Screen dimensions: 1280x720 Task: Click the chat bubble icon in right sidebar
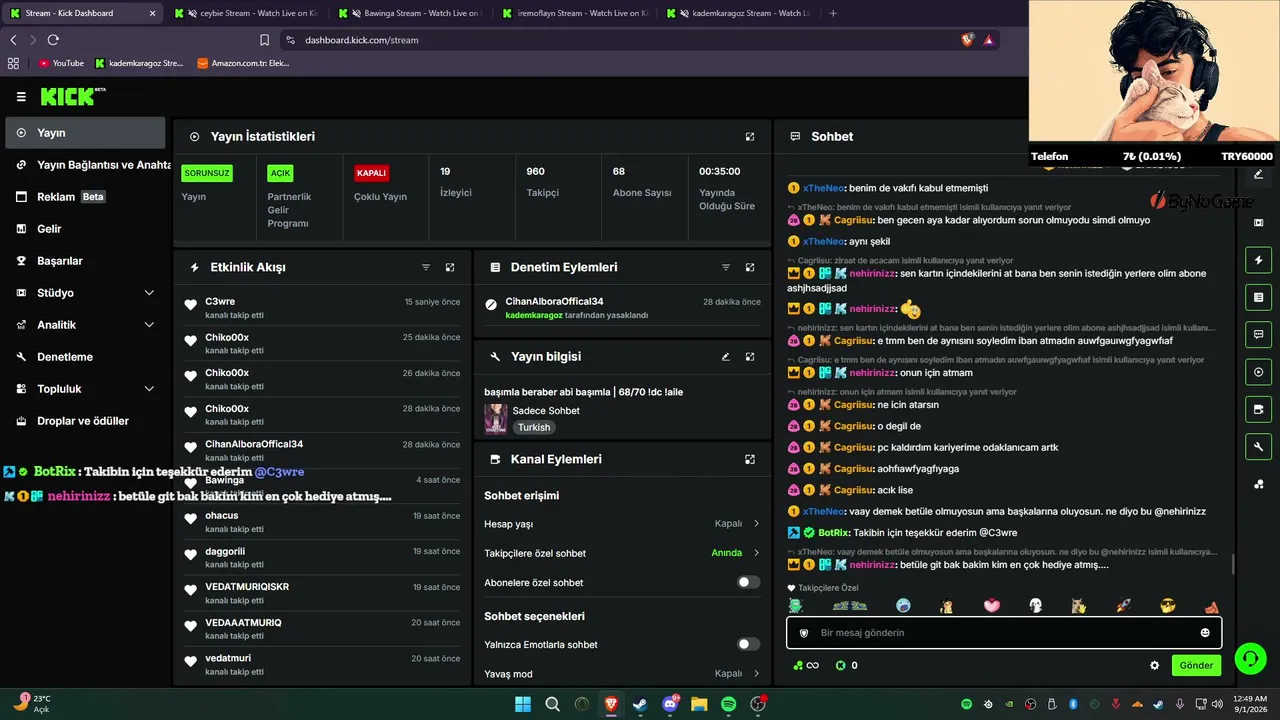[1258, 334]
